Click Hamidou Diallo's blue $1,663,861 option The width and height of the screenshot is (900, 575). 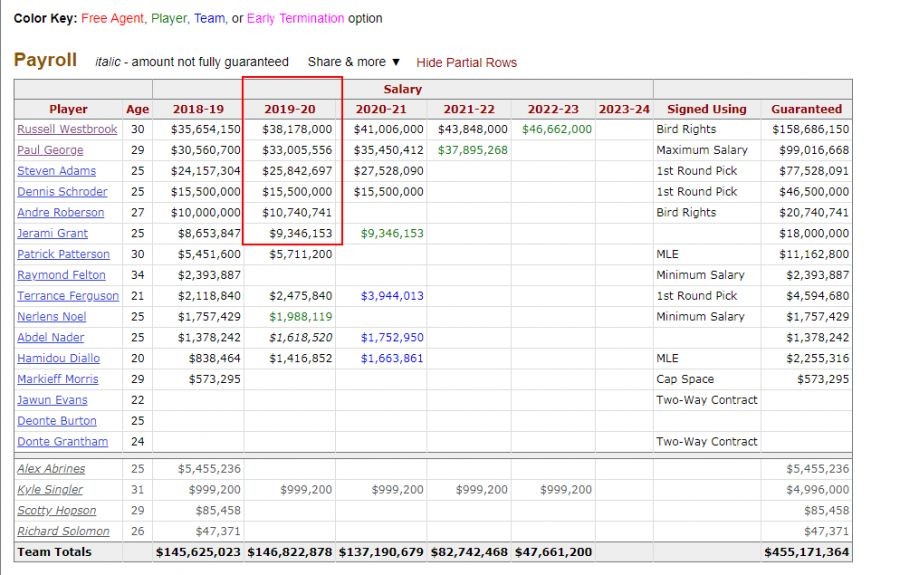(x=392, y=358)
